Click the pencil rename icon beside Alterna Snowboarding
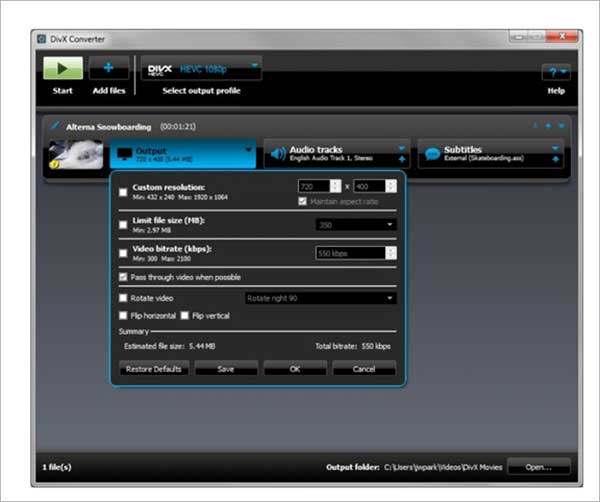Viewport: 600px width, 502px height. click(x=55, y=125)
